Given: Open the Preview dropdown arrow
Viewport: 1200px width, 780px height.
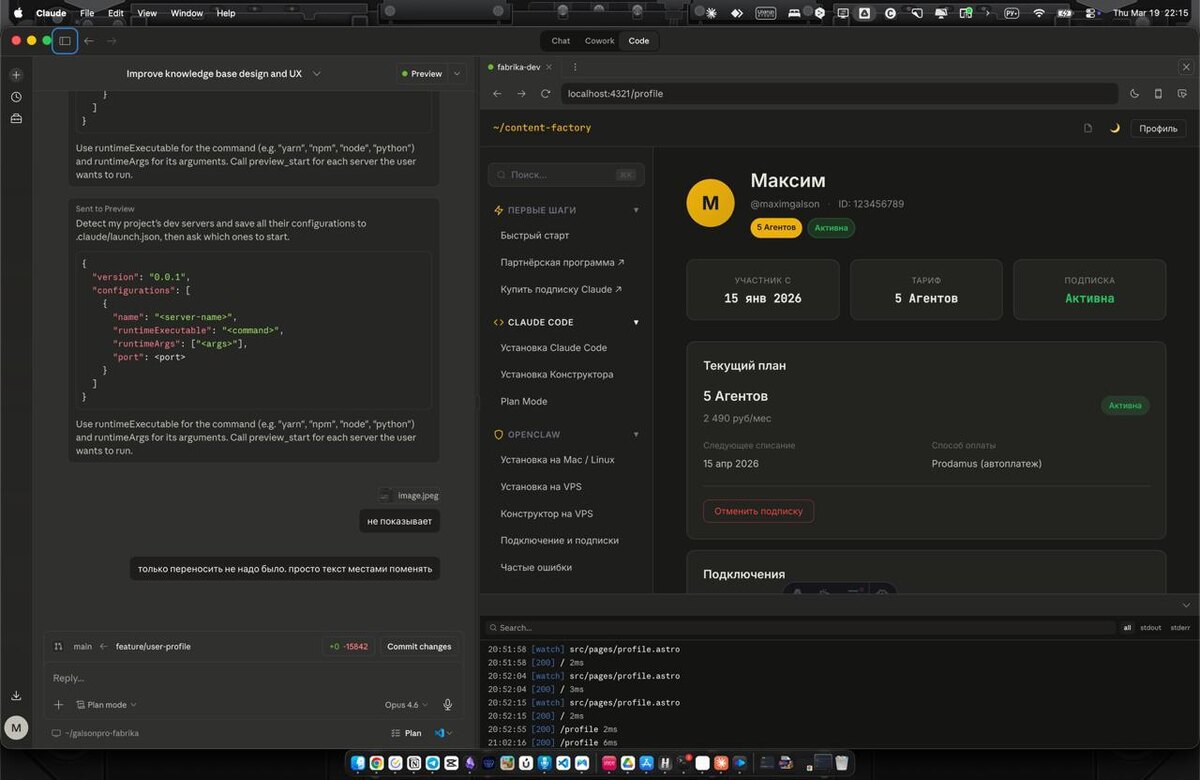Looking at the screenshot, I should point(457,74).
